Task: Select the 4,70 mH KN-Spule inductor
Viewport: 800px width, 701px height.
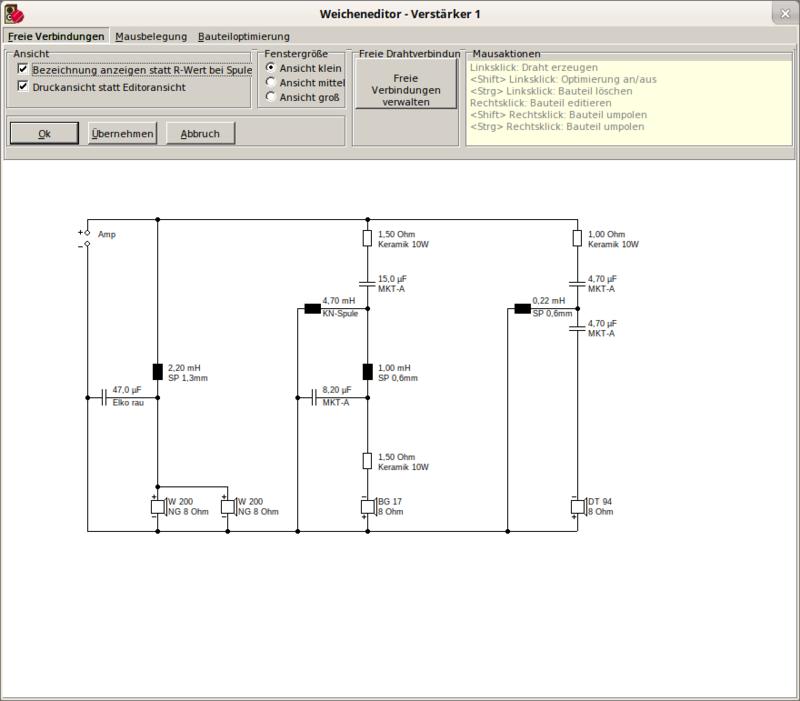Action: (x=312, y=308)
